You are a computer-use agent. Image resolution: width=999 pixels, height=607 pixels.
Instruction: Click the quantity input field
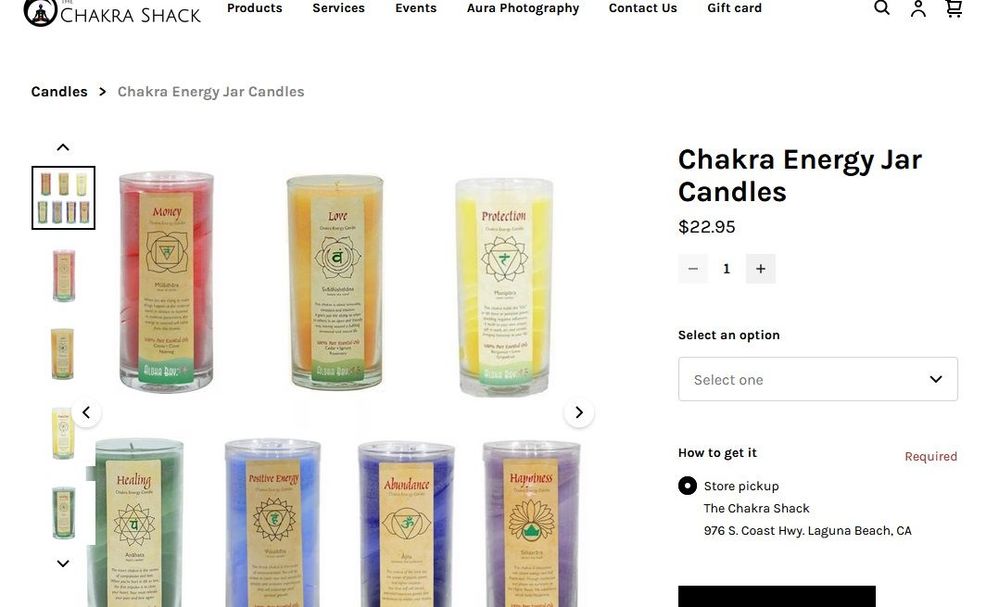pos(726,269)
